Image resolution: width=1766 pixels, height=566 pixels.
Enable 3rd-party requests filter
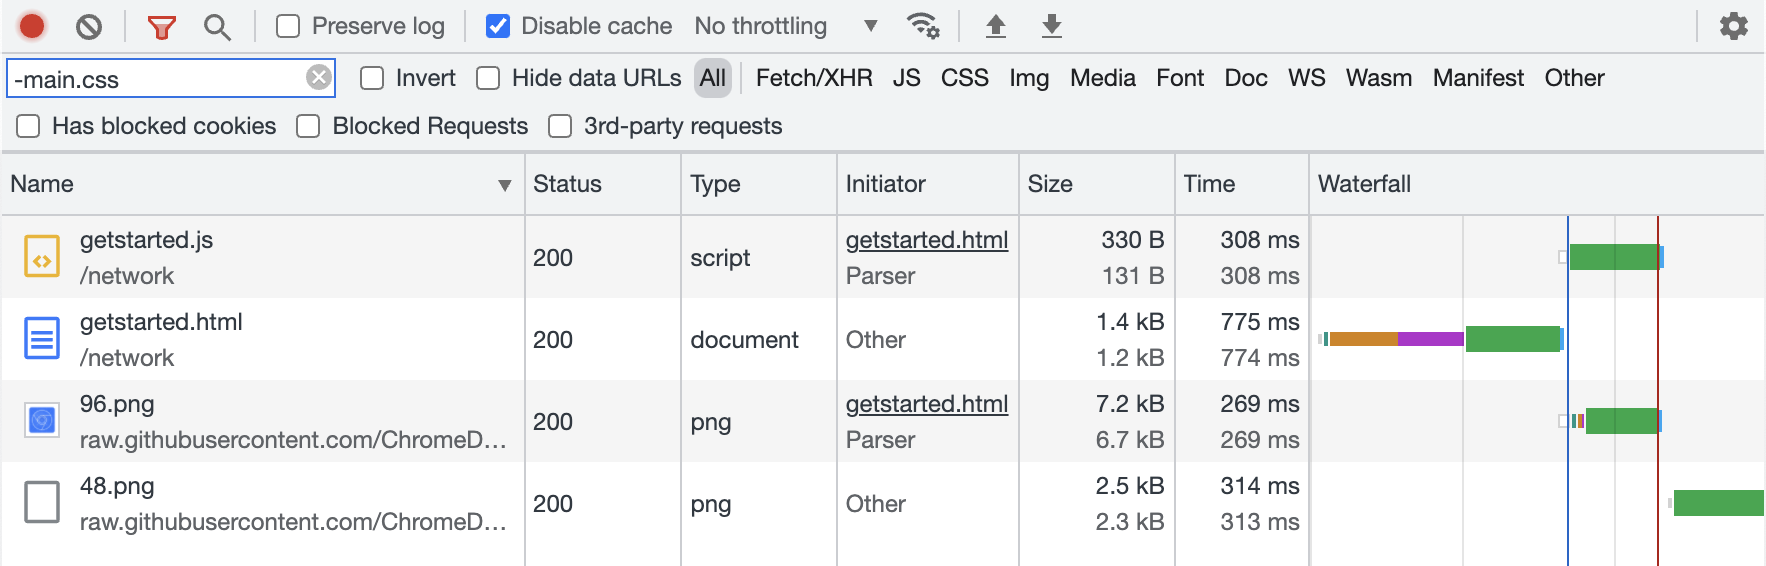pos(560,126)
